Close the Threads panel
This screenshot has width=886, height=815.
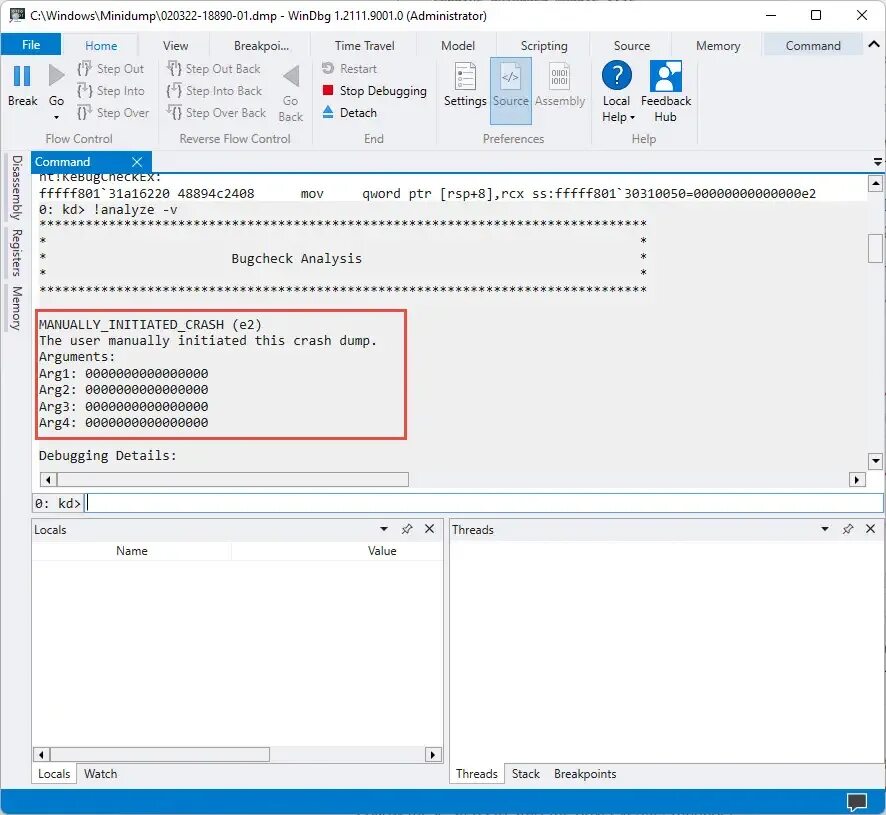[x=870, y=528]
